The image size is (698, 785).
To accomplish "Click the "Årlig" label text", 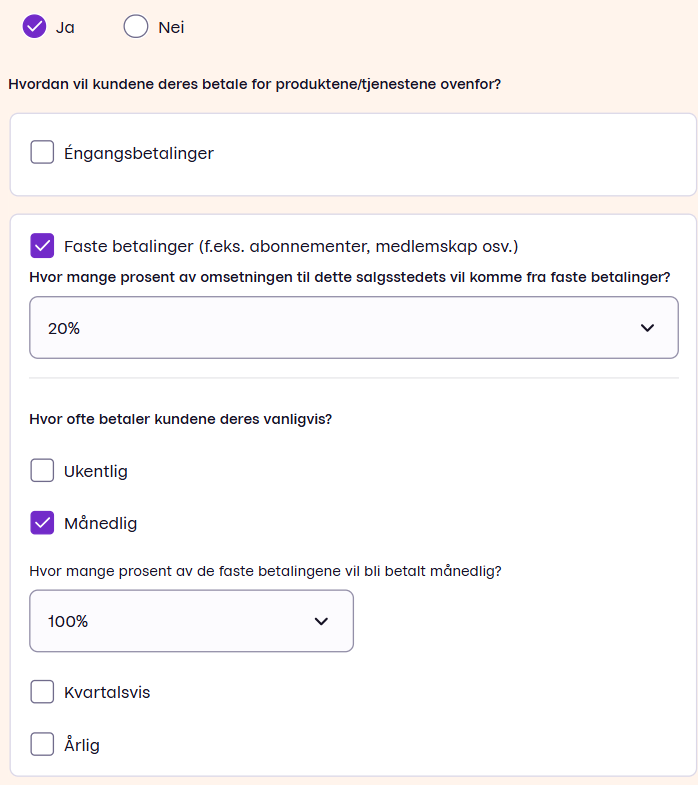I will pos(82,745).
